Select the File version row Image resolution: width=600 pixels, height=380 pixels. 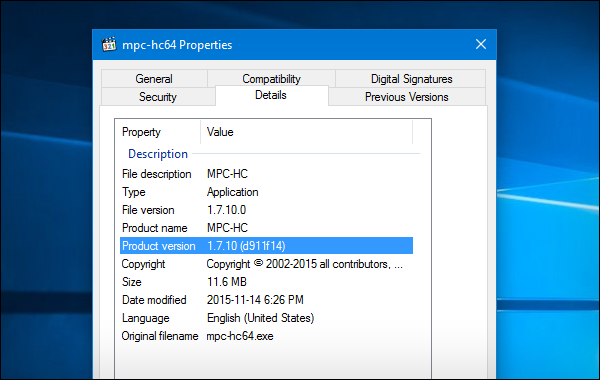(266, 210)
